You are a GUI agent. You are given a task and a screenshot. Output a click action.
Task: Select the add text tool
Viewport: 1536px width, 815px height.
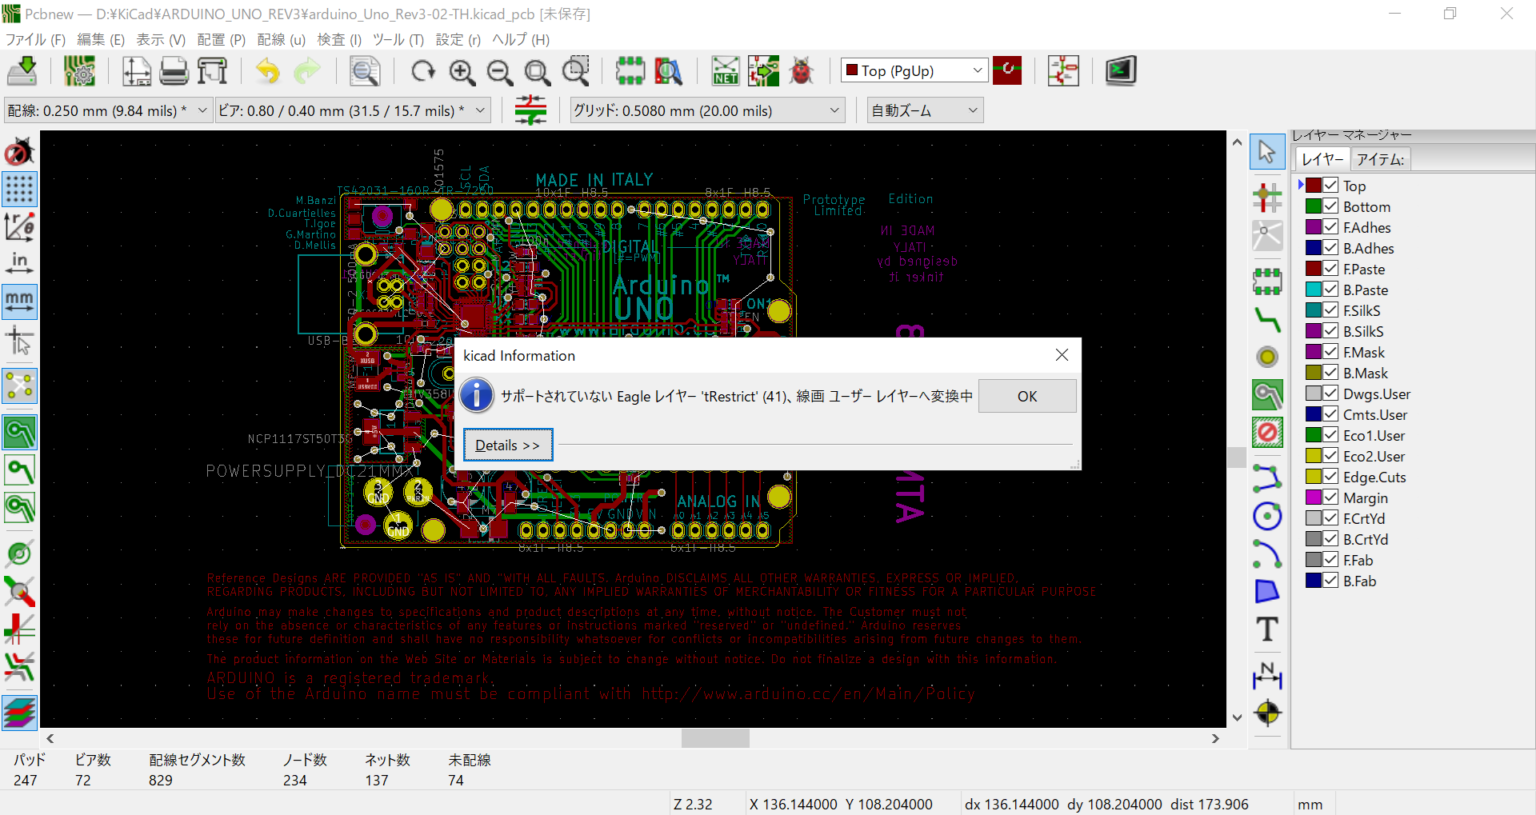(x=1266, y=629)
